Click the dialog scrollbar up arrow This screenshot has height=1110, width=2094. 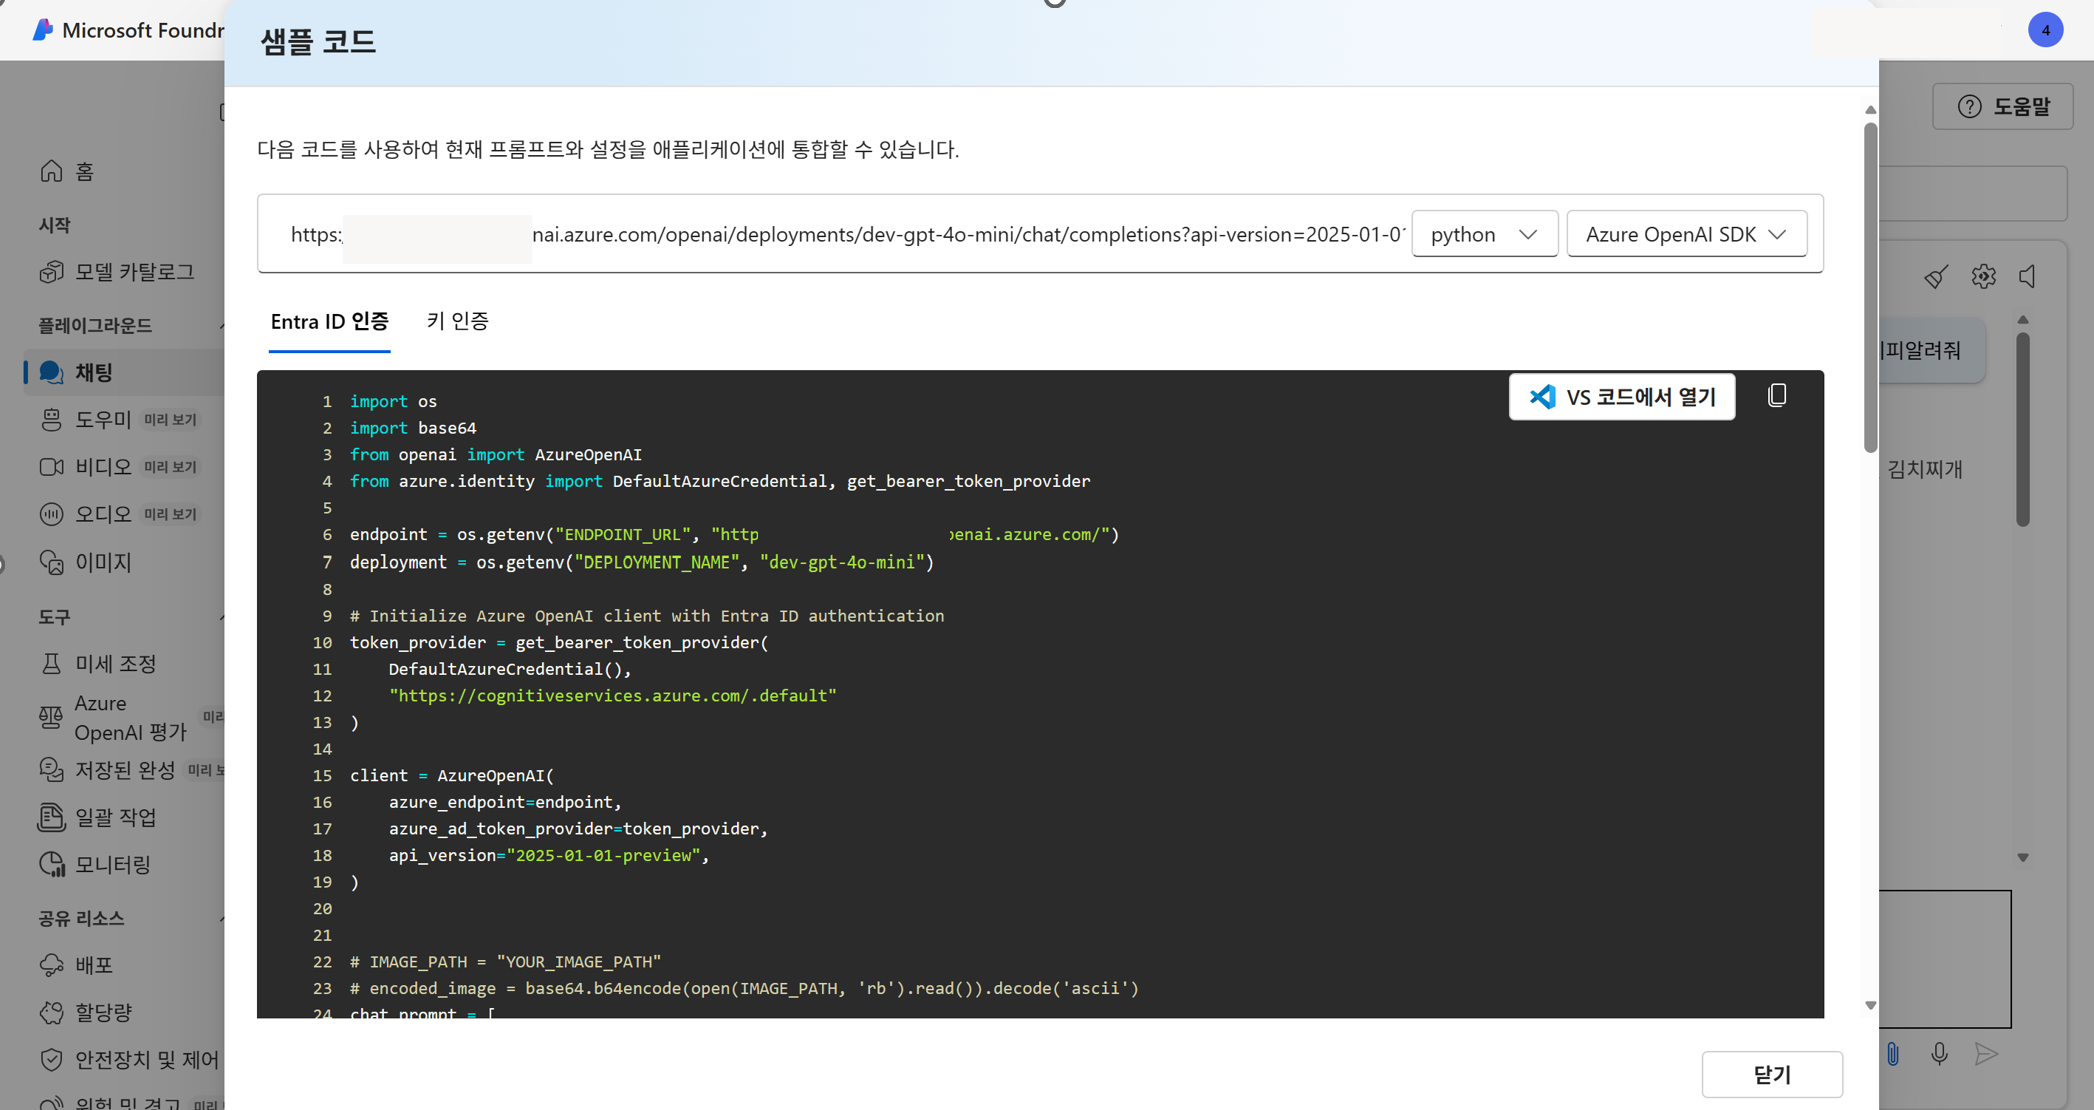pyautogui.click(x=1870, y=110)
